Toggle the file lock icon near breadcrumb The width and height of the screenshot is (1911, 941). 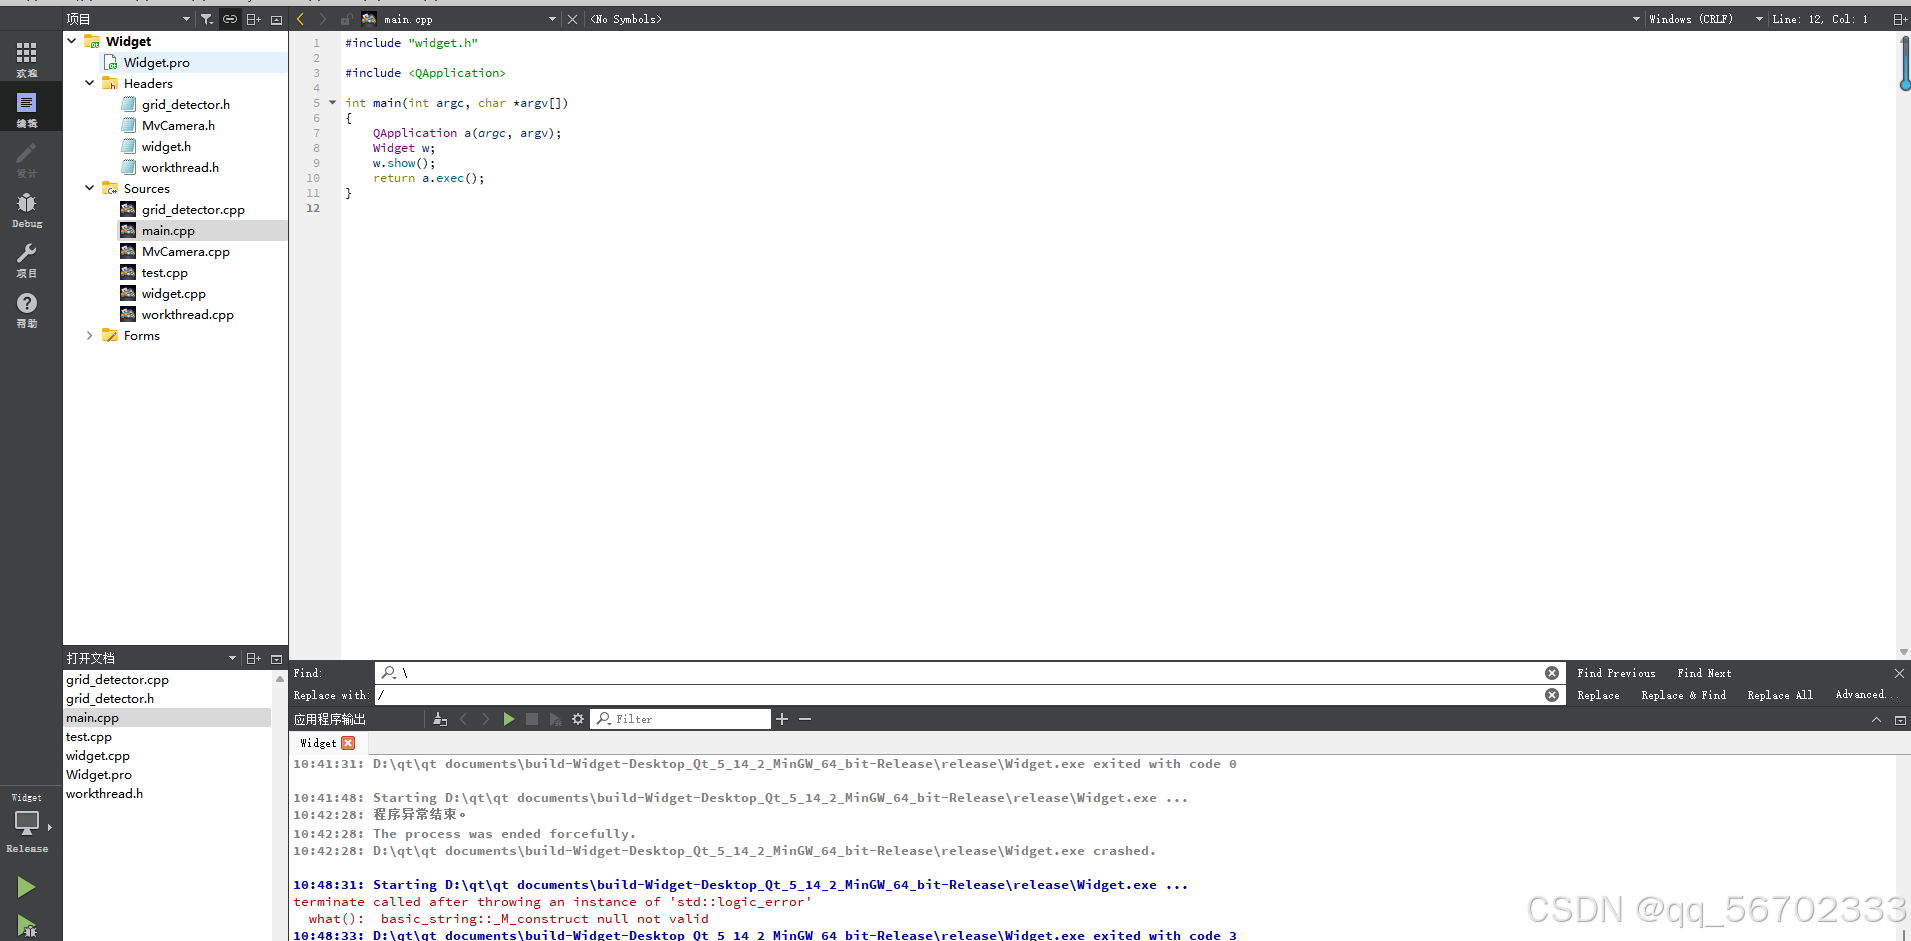click(345, 18)
